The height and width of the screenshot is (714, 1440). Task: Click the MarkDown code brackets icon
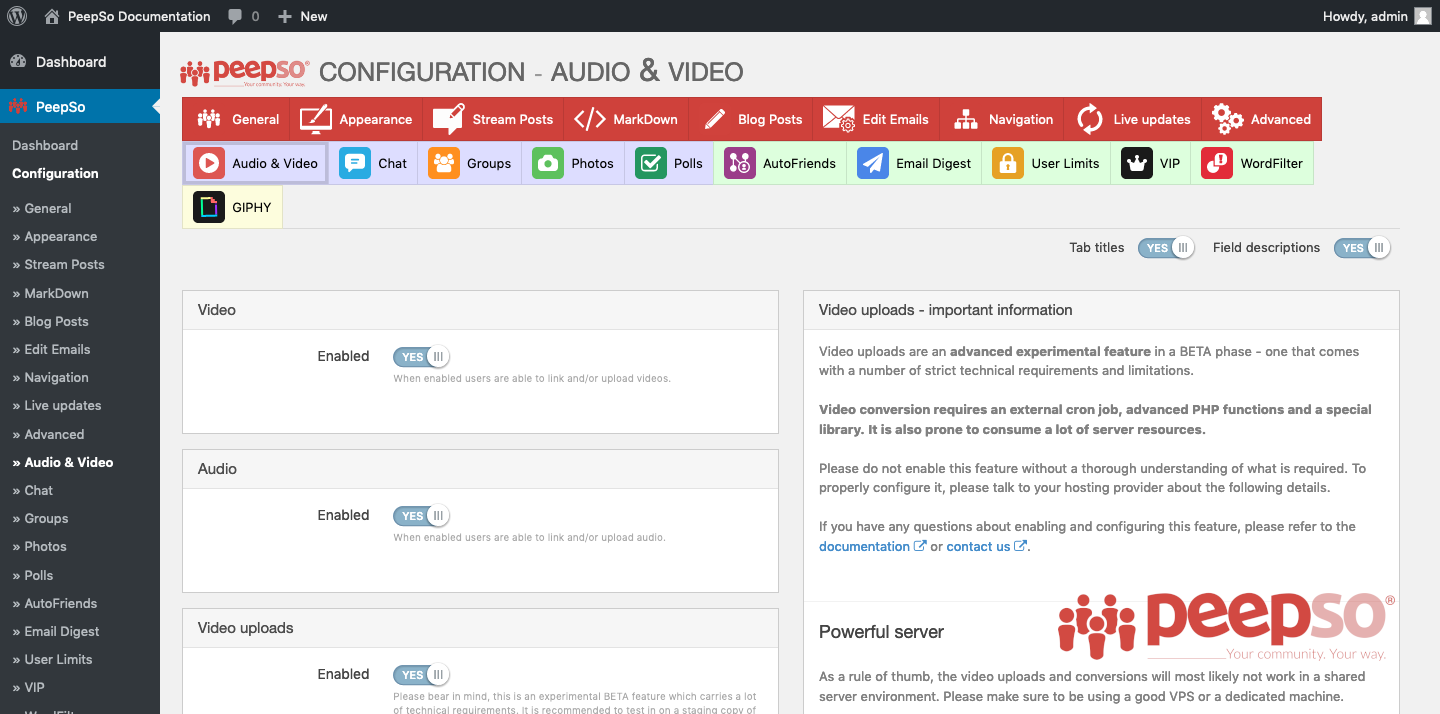(x=589, y=119)
